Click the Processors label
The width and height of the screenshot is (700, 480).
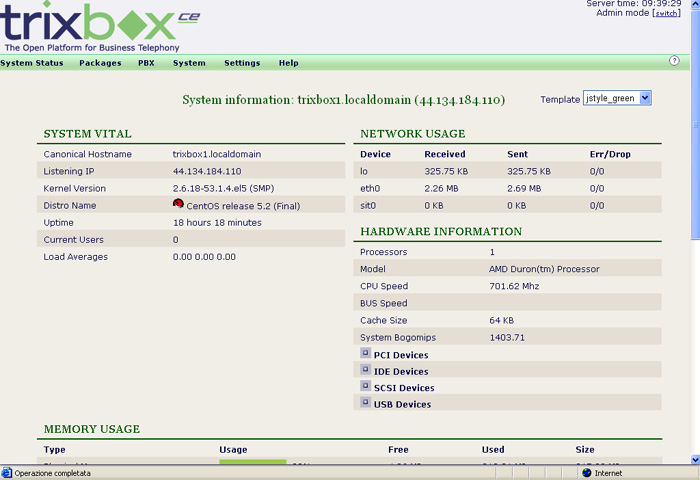click(383, 252)
